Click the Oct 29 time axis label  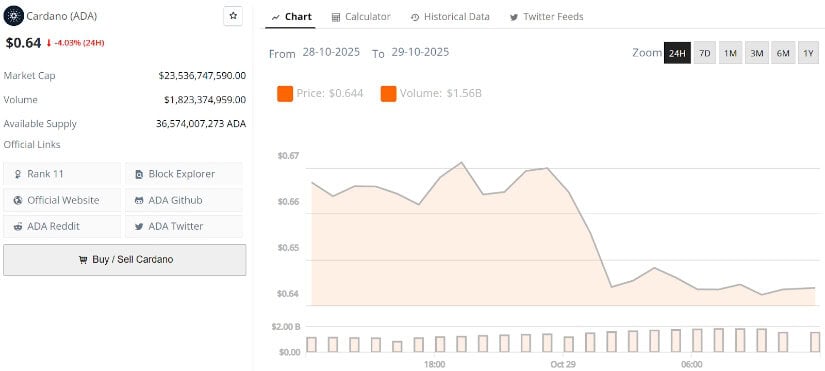coord(563,364)
